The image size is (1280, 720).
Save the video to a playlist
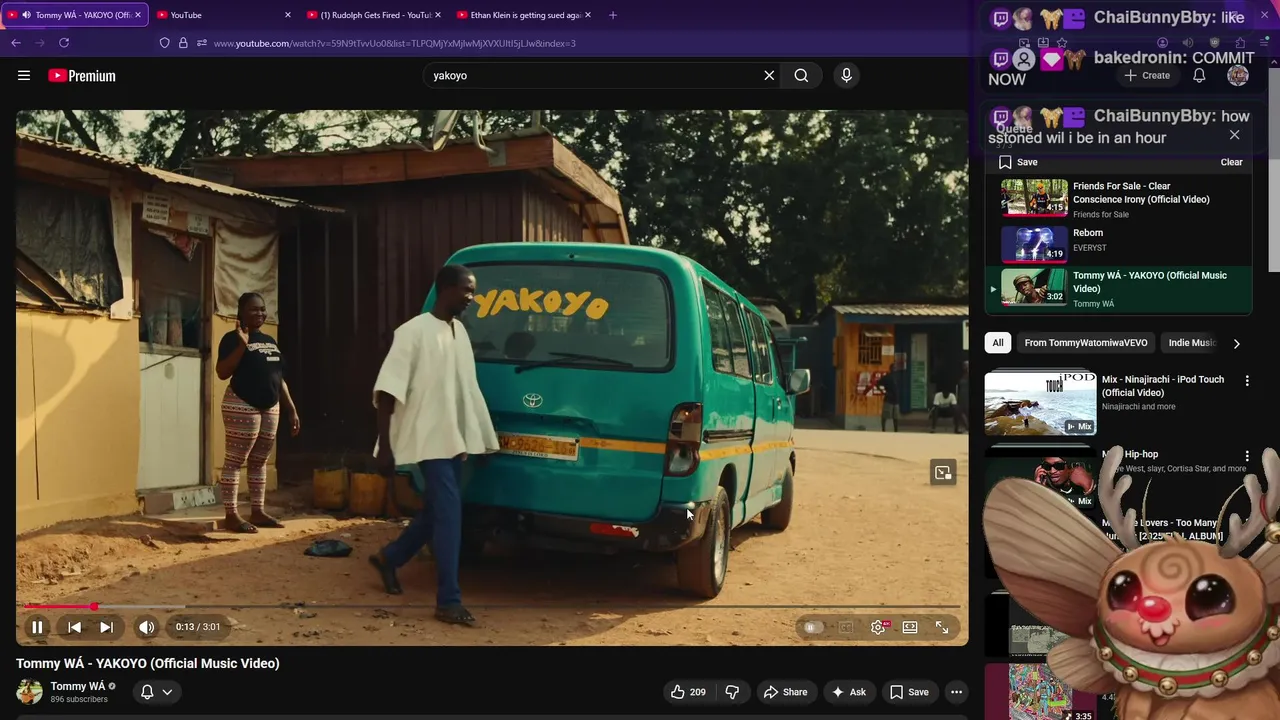pyautogui.click(x=909, y=692)
